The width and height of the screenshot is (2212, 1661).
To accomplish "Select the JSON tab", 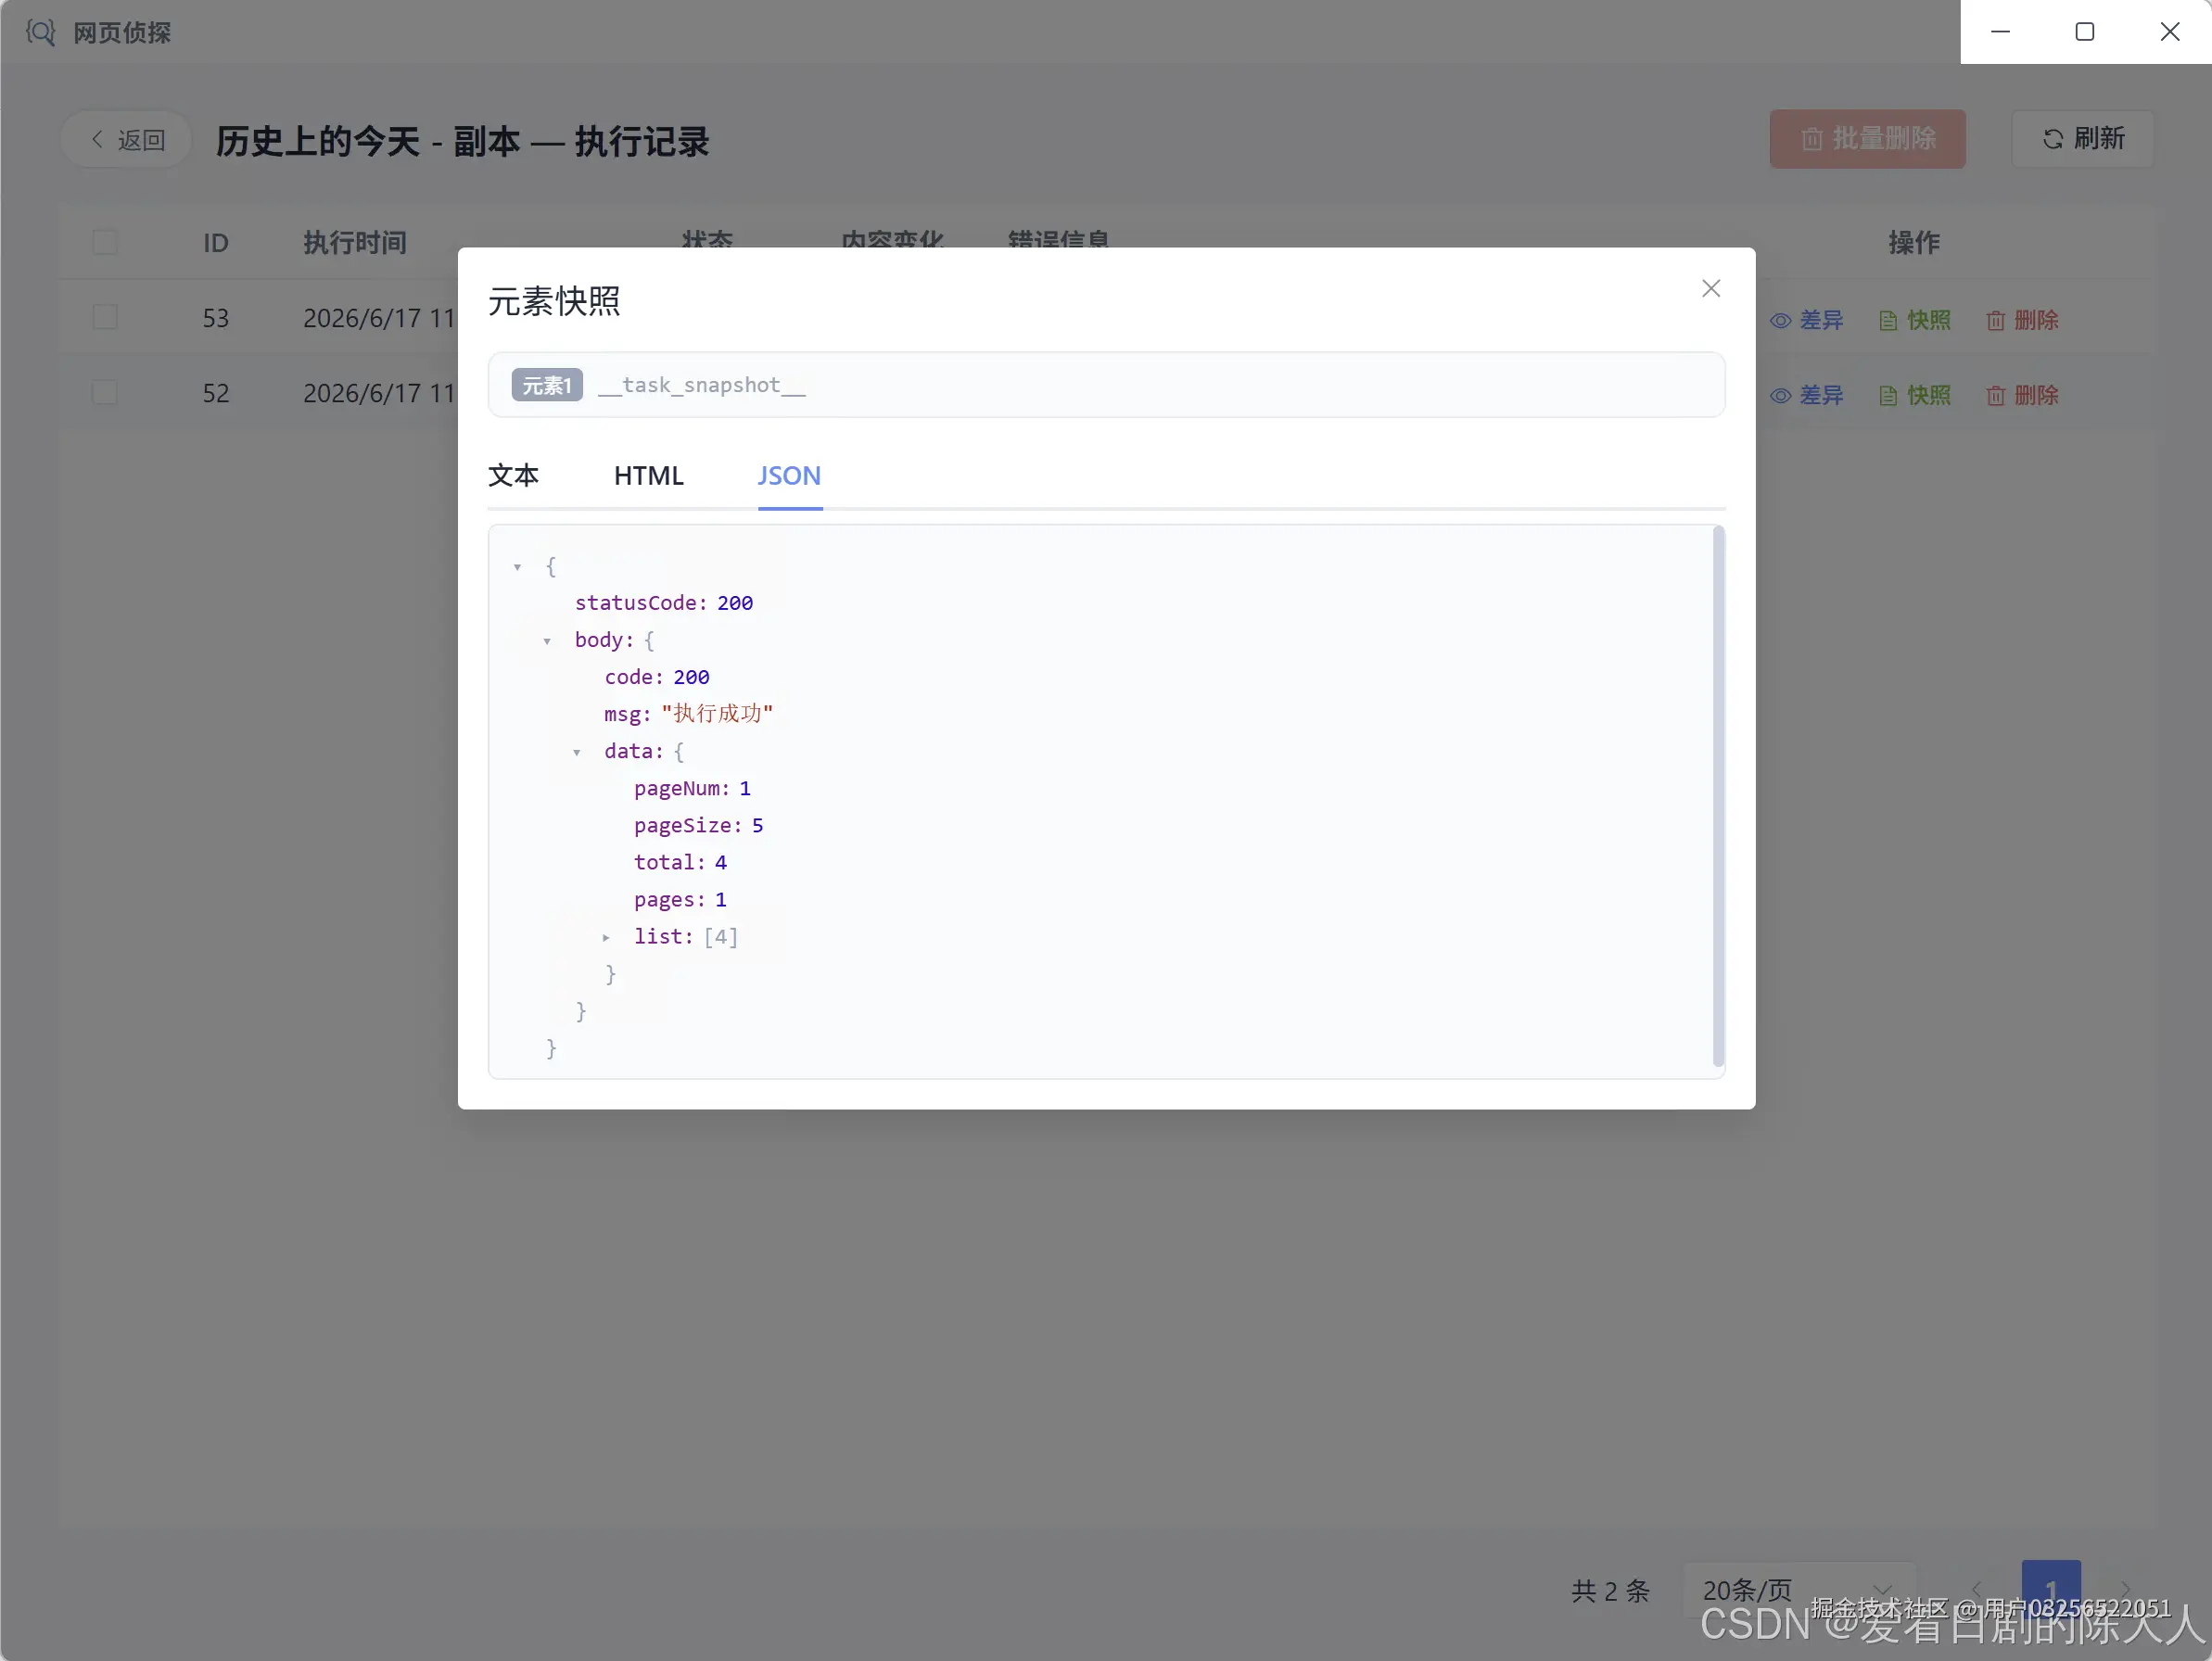I will pyautogui.click(x=789, y=475).
